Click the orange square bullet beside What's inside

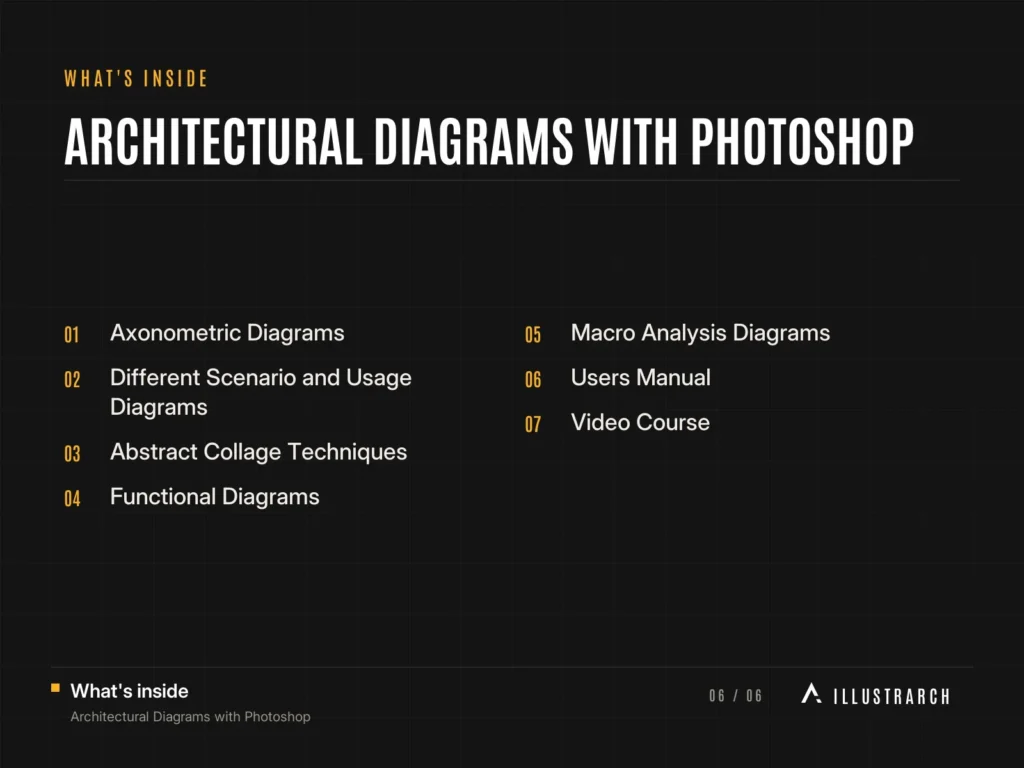56,688
